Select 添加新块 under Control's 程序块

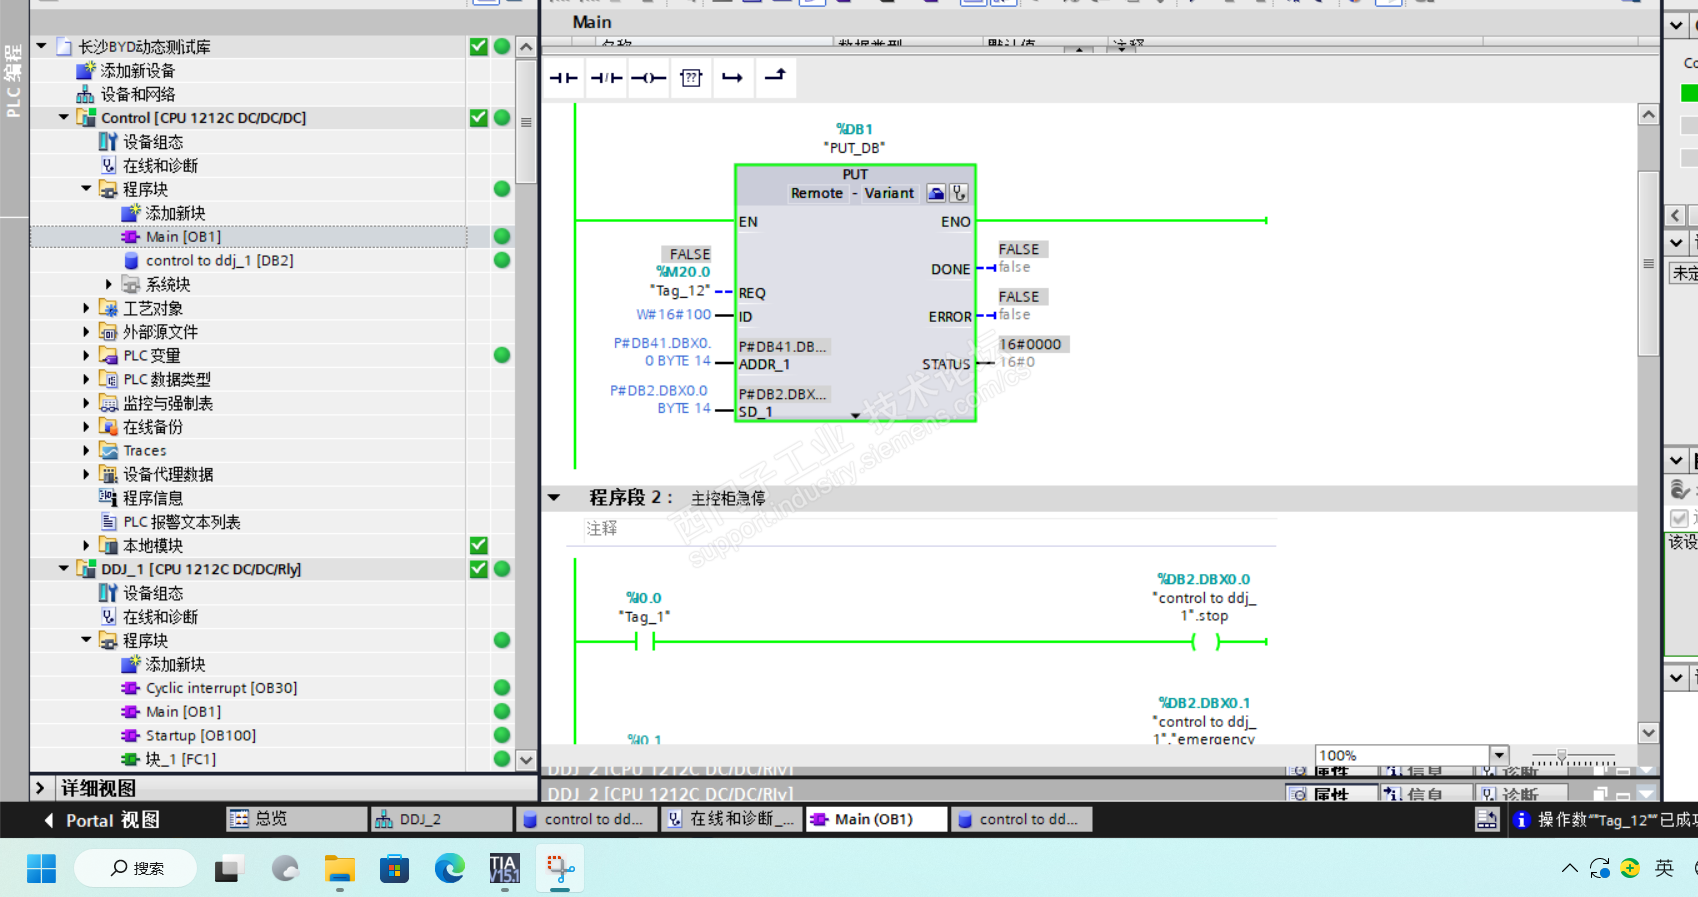(x=175, y=213)
